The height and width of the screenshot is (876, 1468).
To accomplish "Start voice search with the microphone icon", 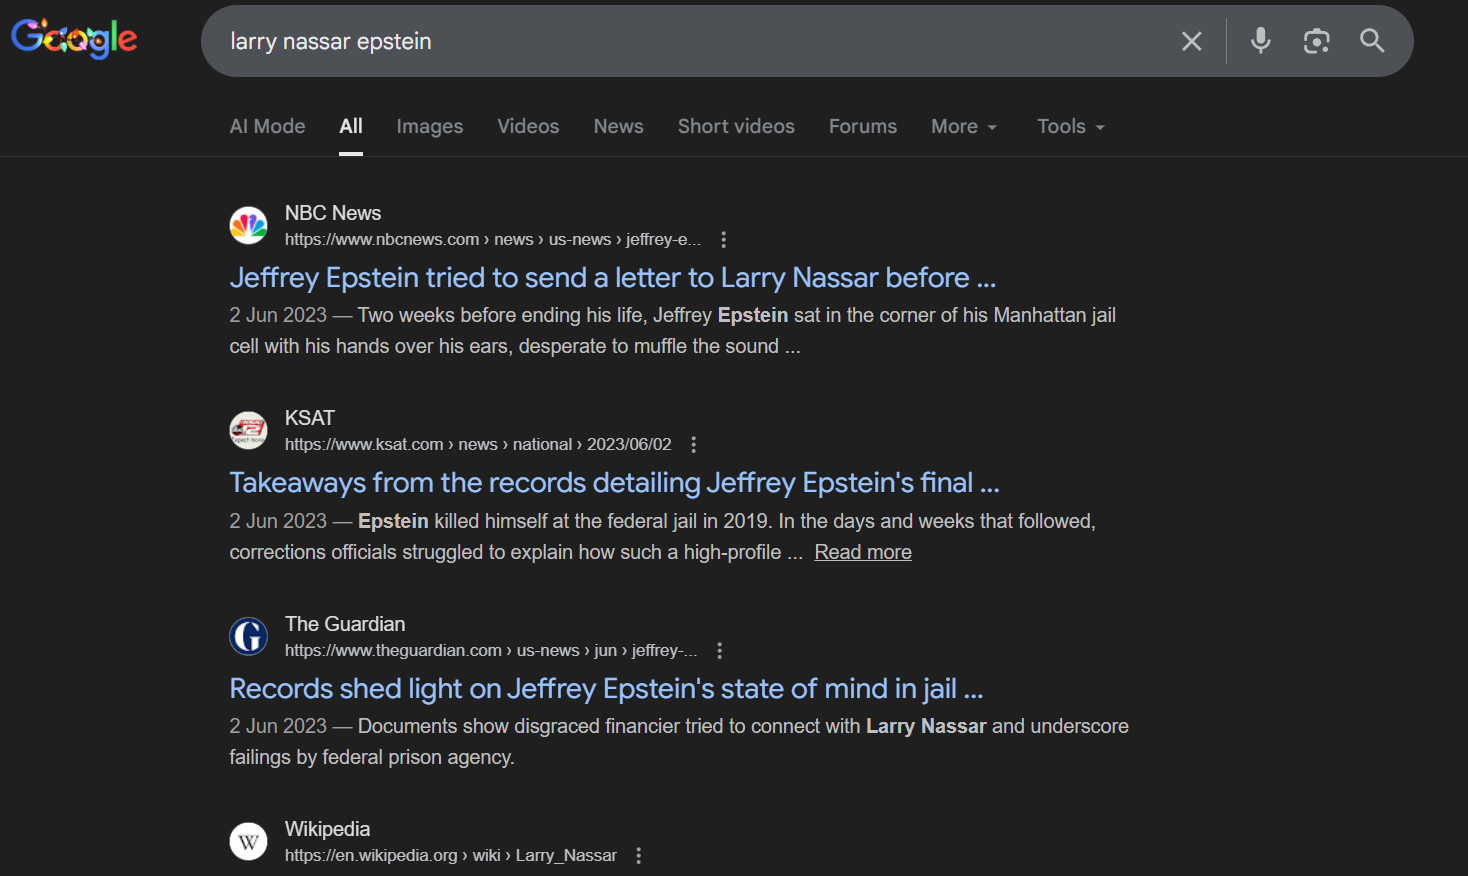I will (1261, 41).
